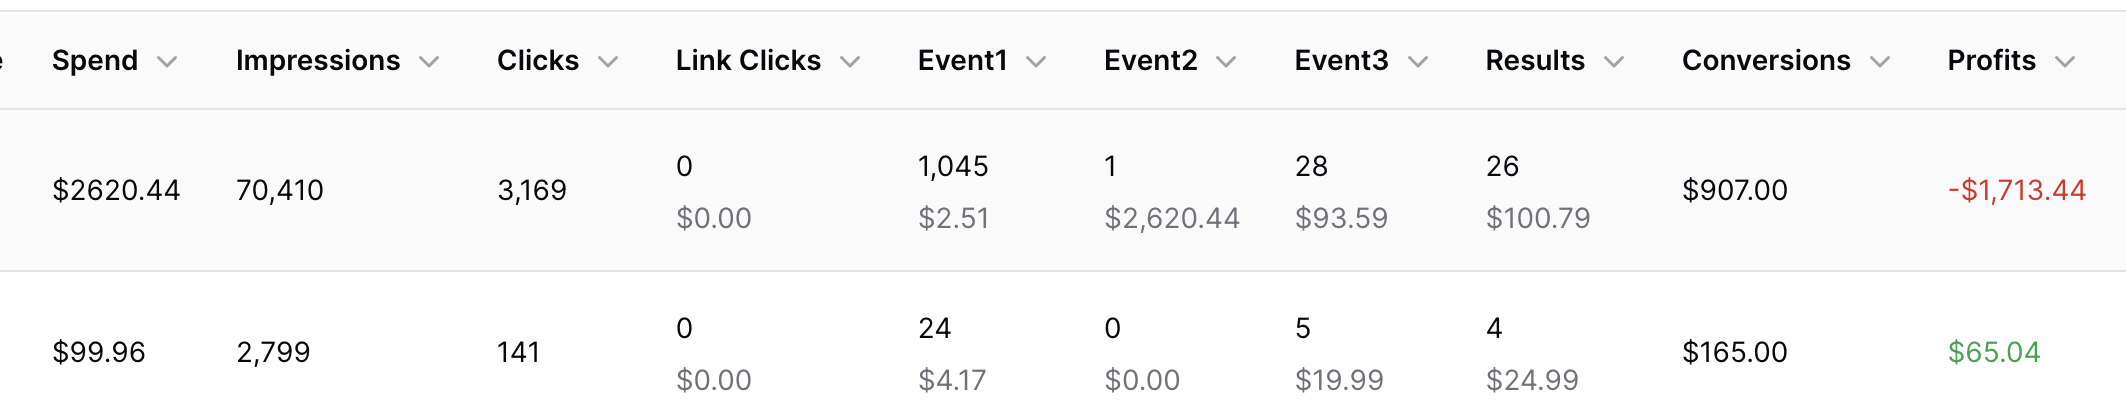Image resolution: width=2126 pixels, height=420 pixels.
Task: Click the $907.00 conversions value
Action: pos(1734,190)
